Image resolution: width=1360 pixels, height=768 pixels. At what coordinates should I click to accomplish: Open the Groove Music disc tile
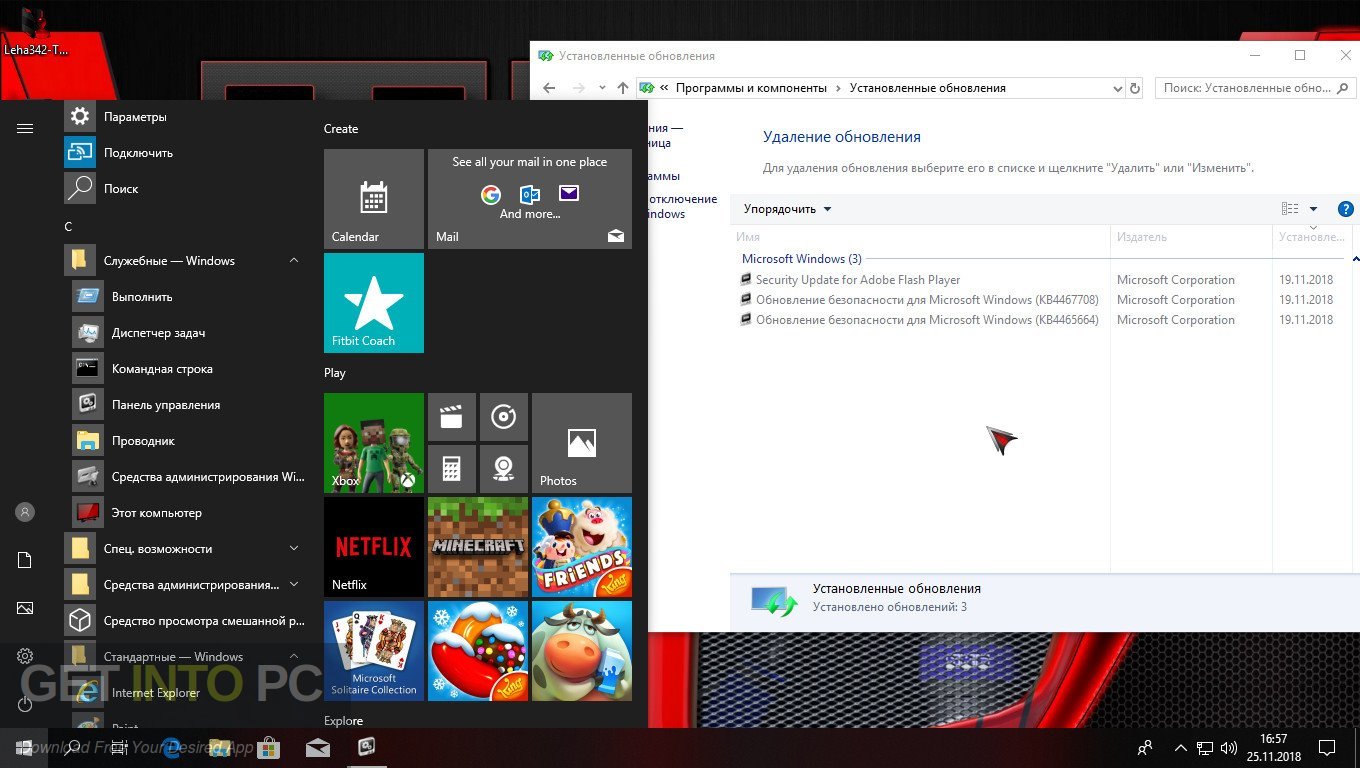504,417
